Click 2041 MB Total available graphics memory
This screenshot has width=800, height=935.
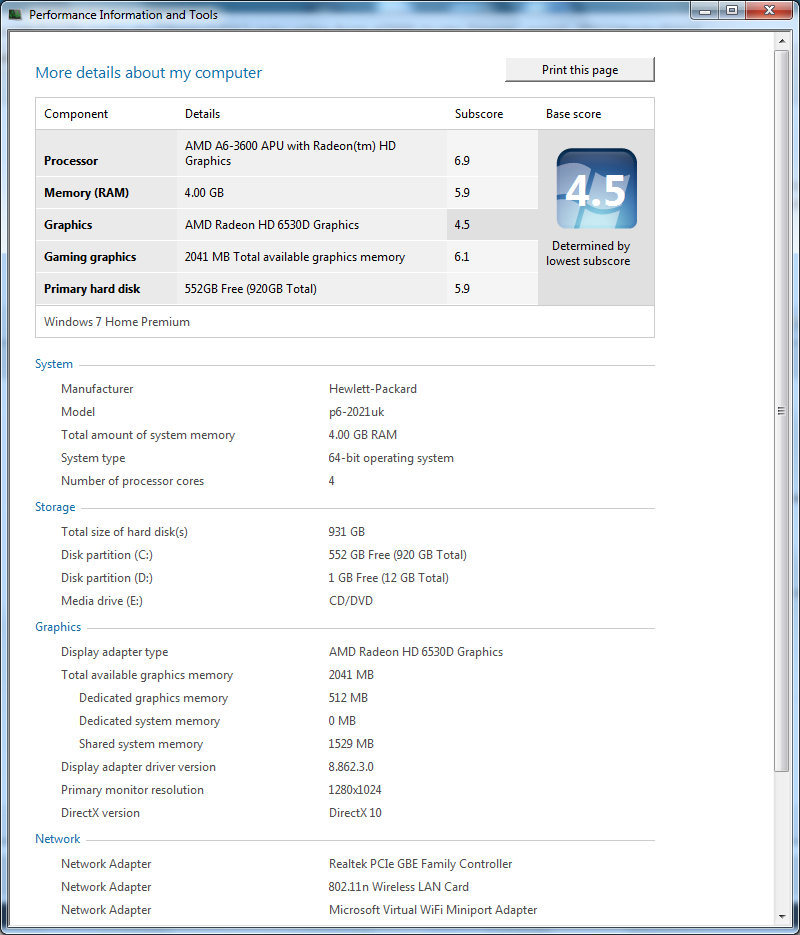tap(294, 257)
